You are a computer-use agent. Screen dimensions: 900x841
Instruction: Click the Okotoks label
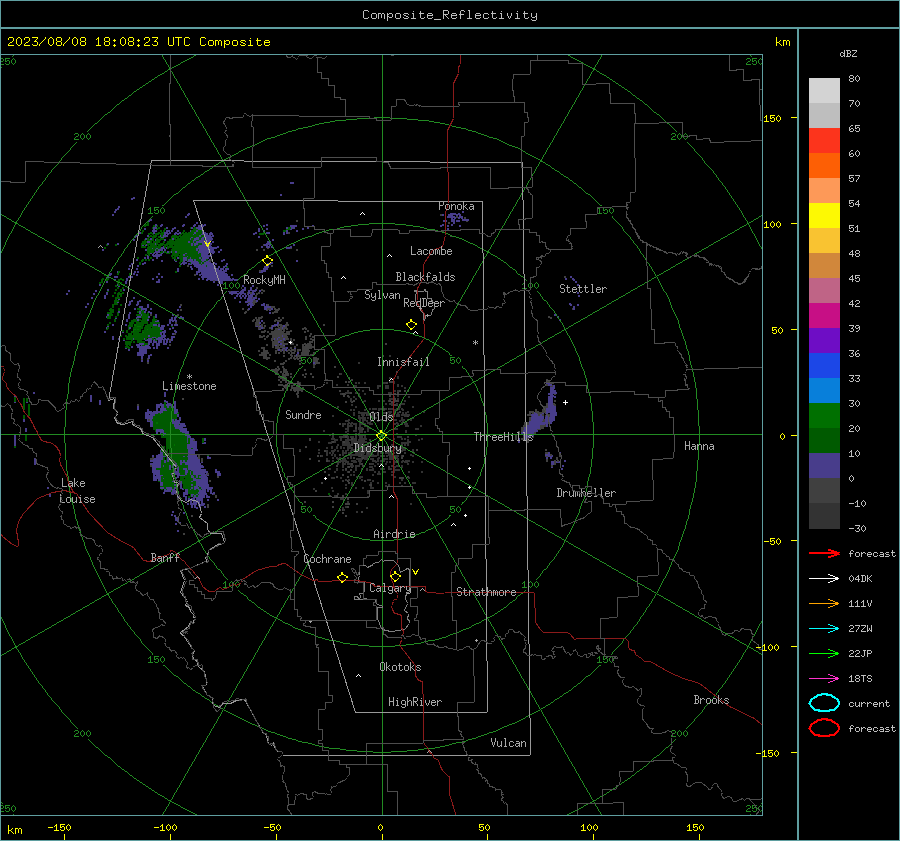pyautogui.click(x=400, y=667)
